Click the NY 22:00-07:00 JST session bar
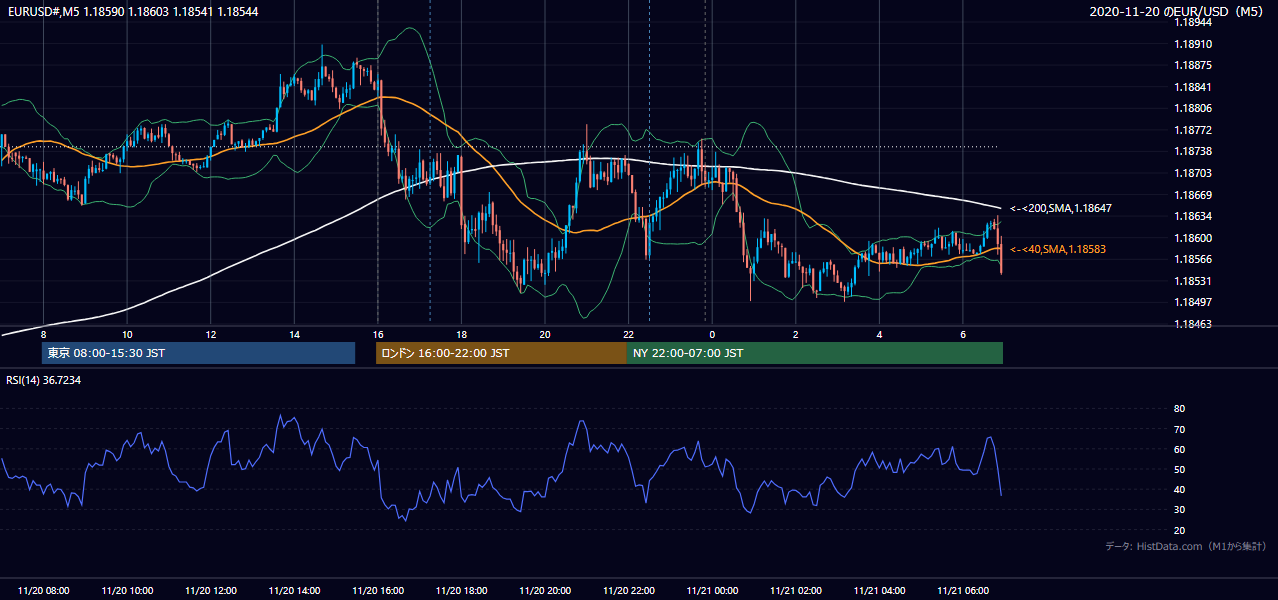 point(815,353)
